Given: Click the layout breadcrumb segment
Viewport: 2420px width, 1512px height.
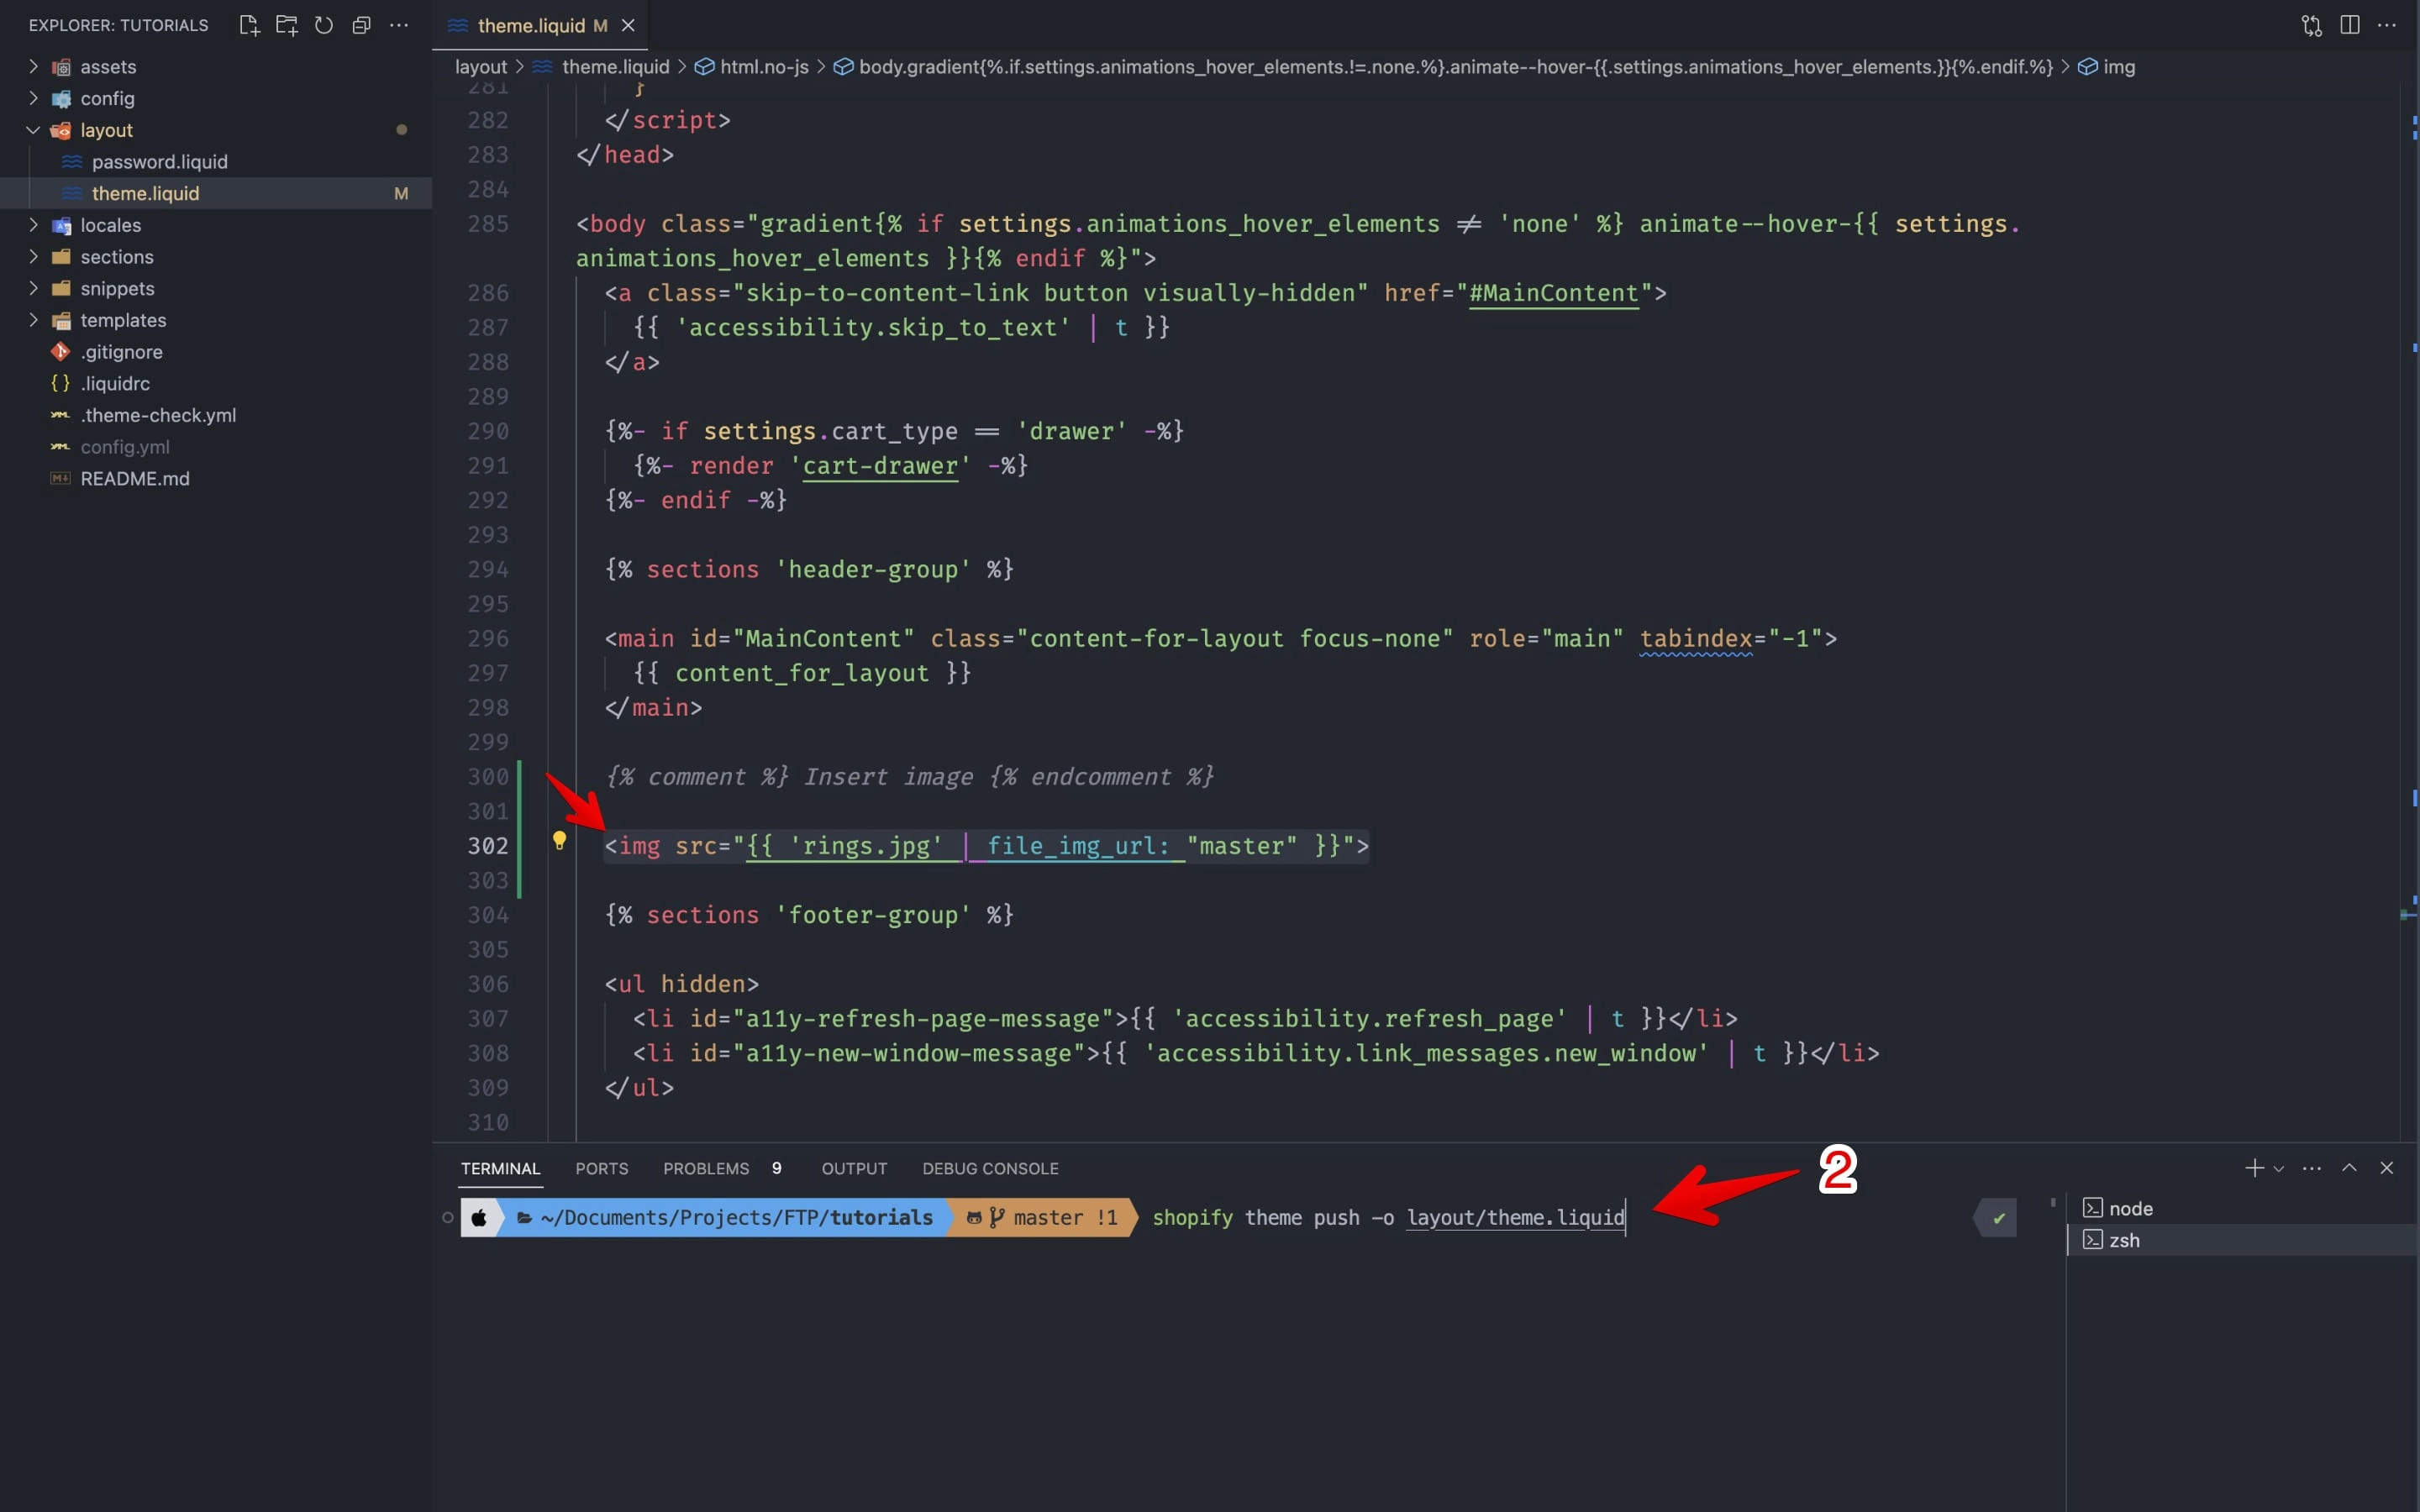Looking at the screenshot, I should click(x=481, y=67).
